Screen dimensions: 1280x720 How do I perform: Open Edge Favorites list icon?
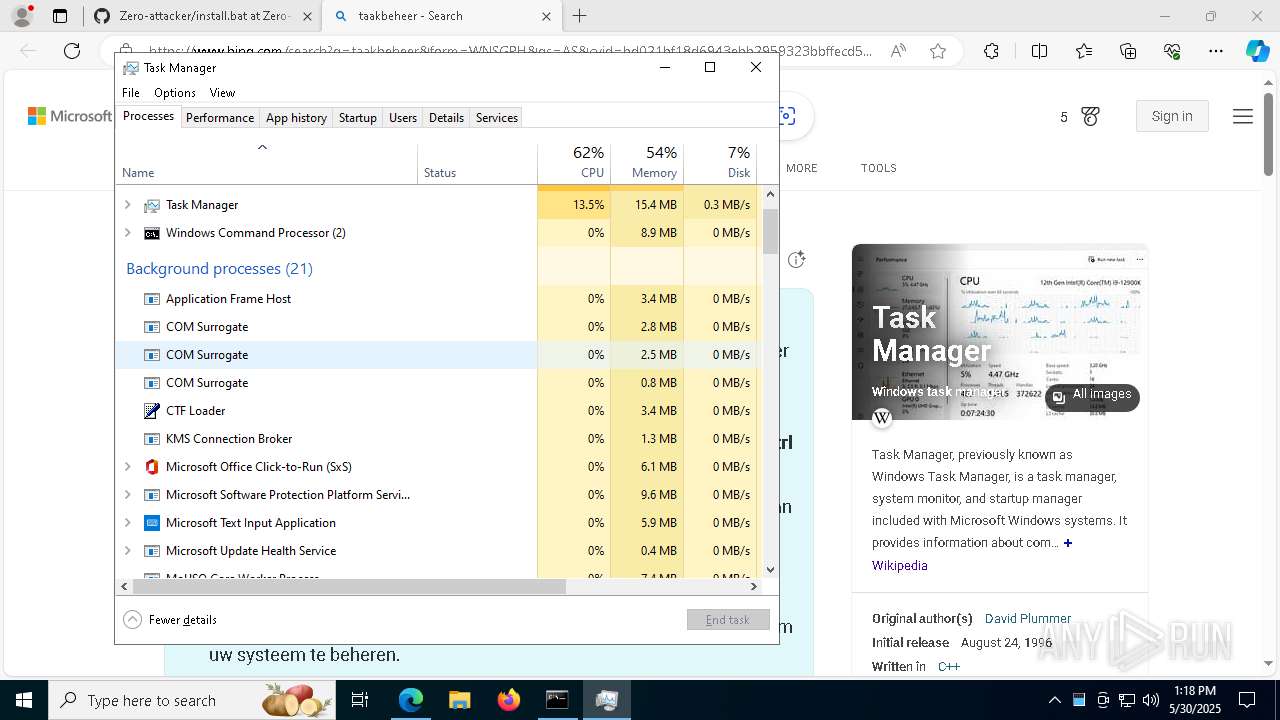tap(1084, 51)
